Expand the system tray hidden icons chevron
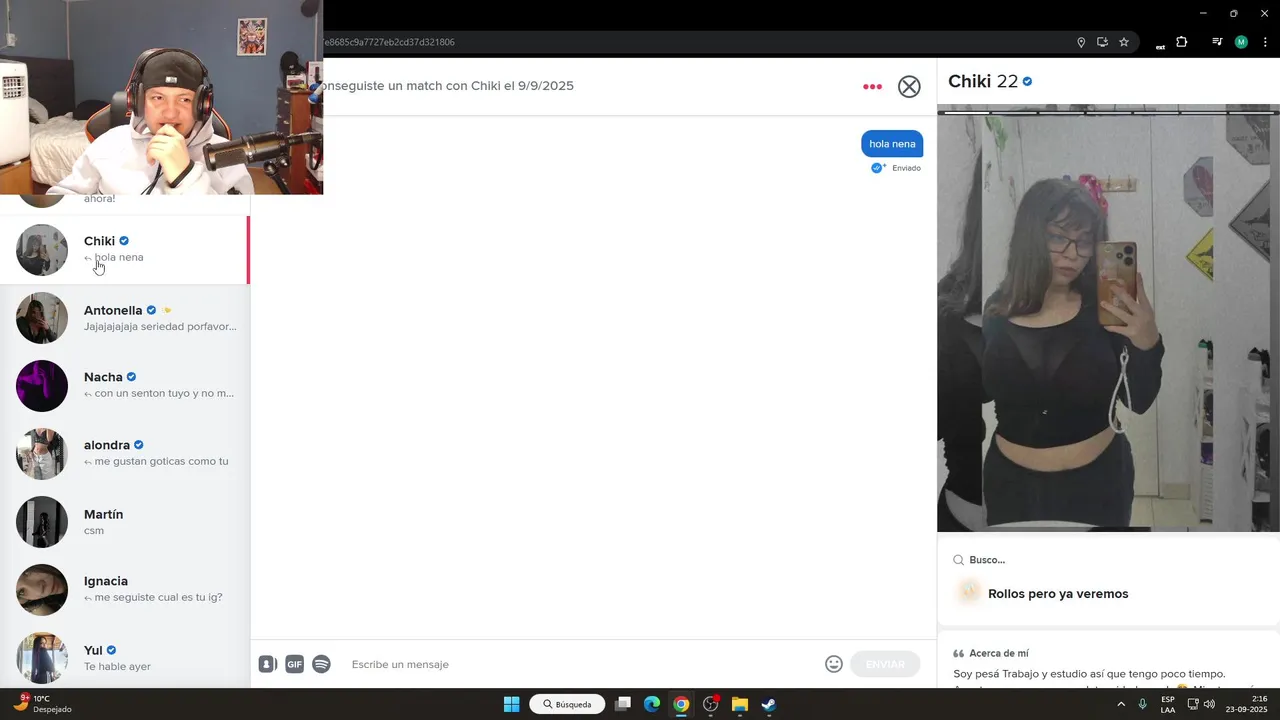Screen dimensions: 1280x720 1120,704
